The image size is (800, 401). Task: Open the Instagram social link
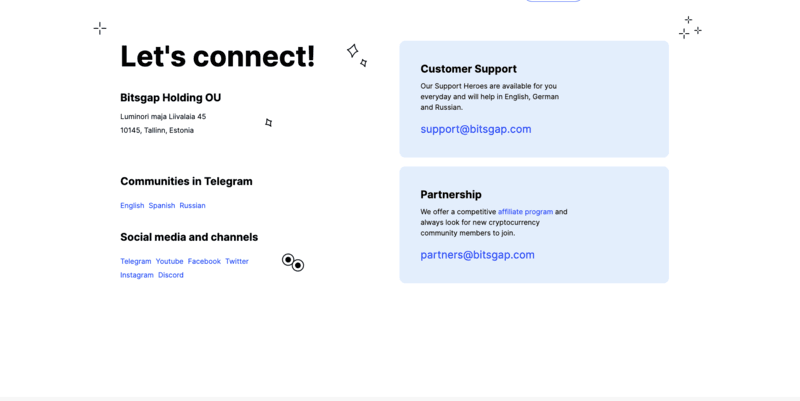coord(137,275)
